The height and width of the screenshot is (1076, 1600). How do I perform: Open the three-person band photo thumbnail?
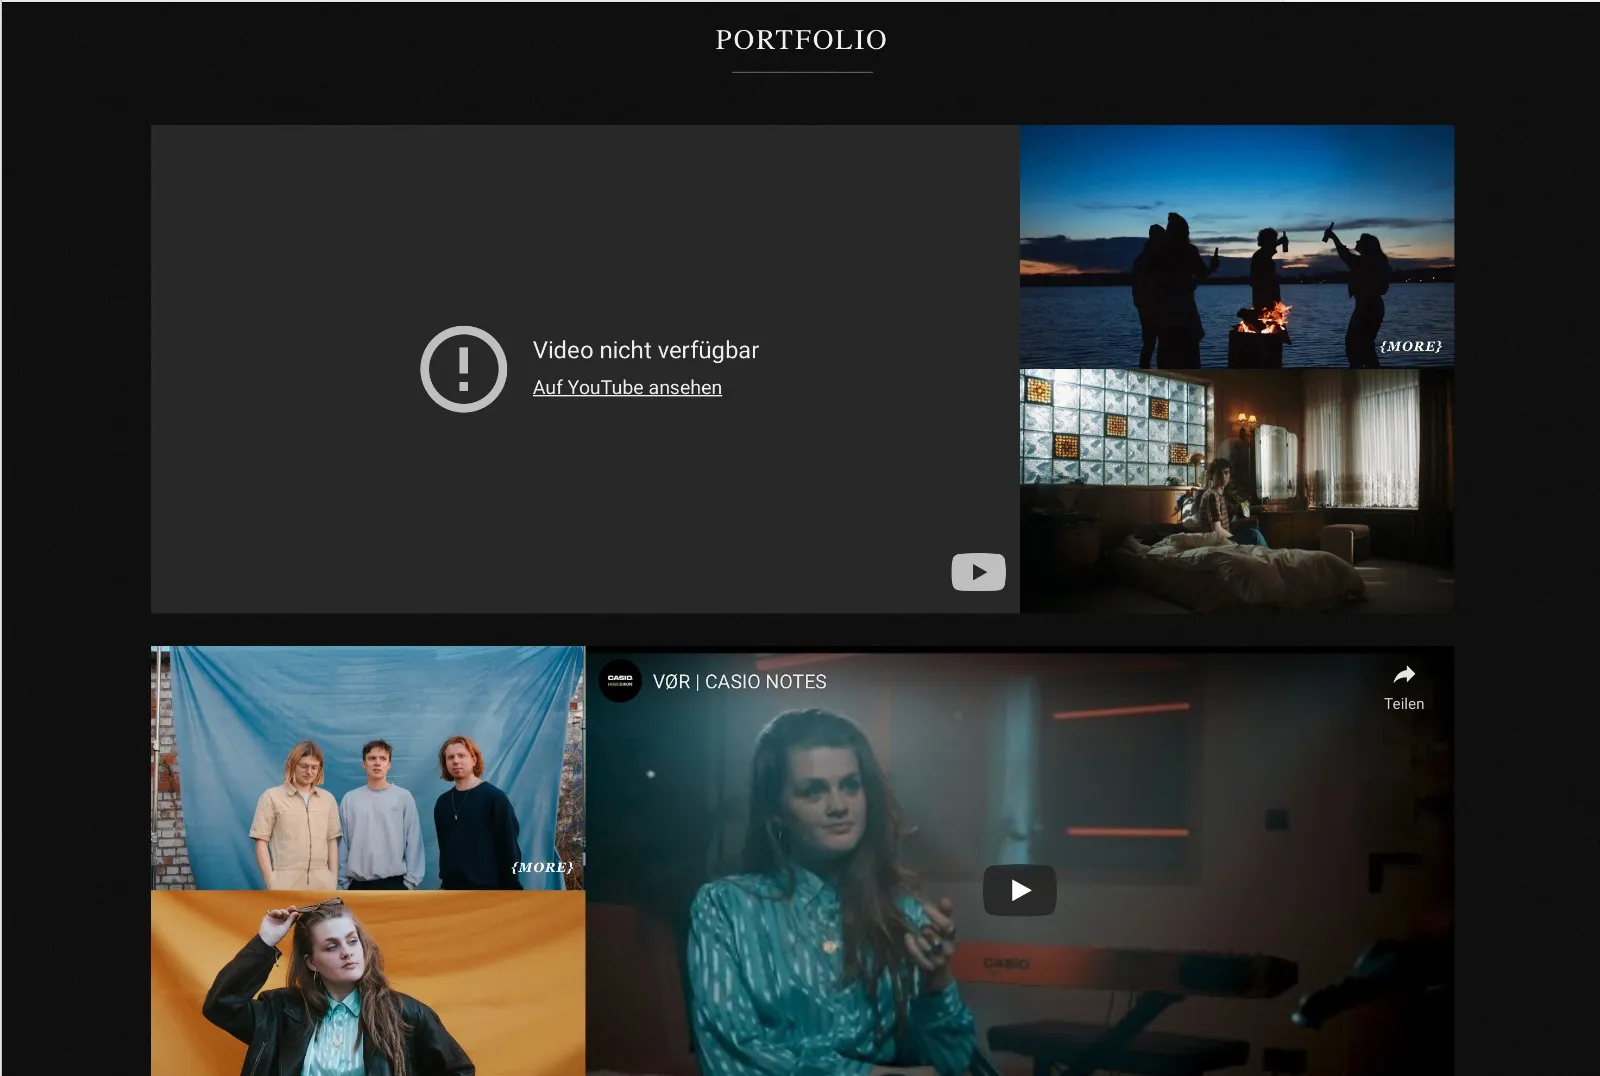368,768
